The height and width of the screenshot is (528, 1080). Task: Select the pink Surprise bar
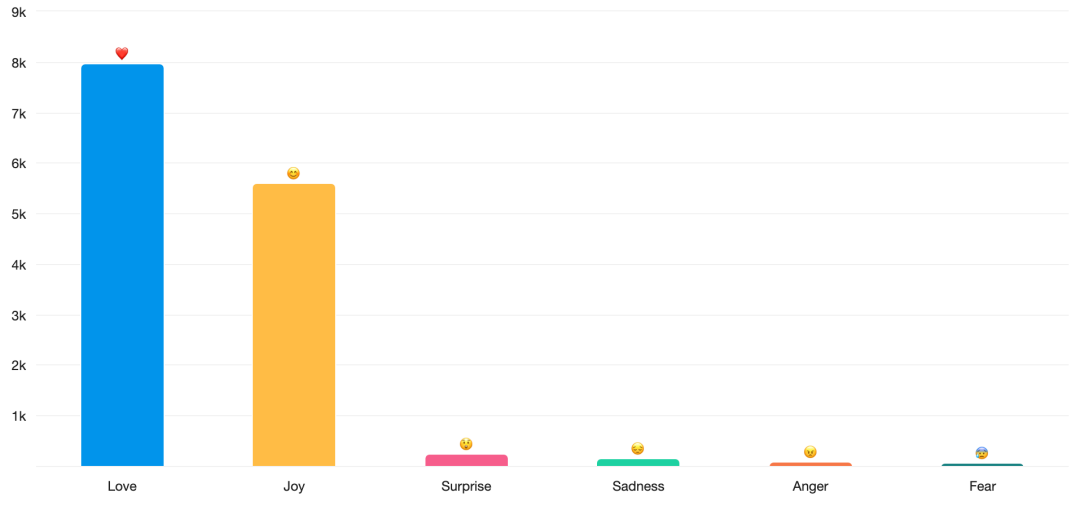click(x=466, y=460)
